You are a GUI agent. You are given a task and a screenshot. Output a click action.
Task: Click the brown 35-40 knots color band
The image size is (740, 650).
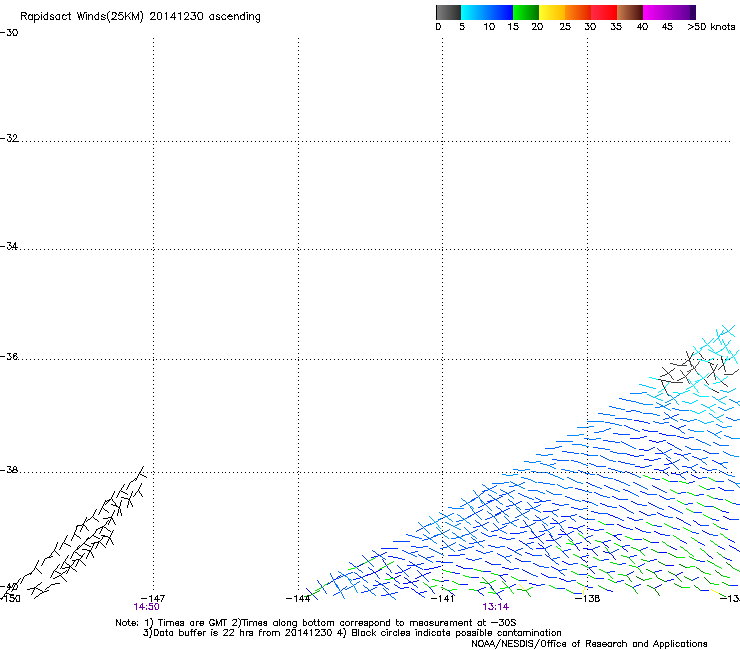click(630, 12)
